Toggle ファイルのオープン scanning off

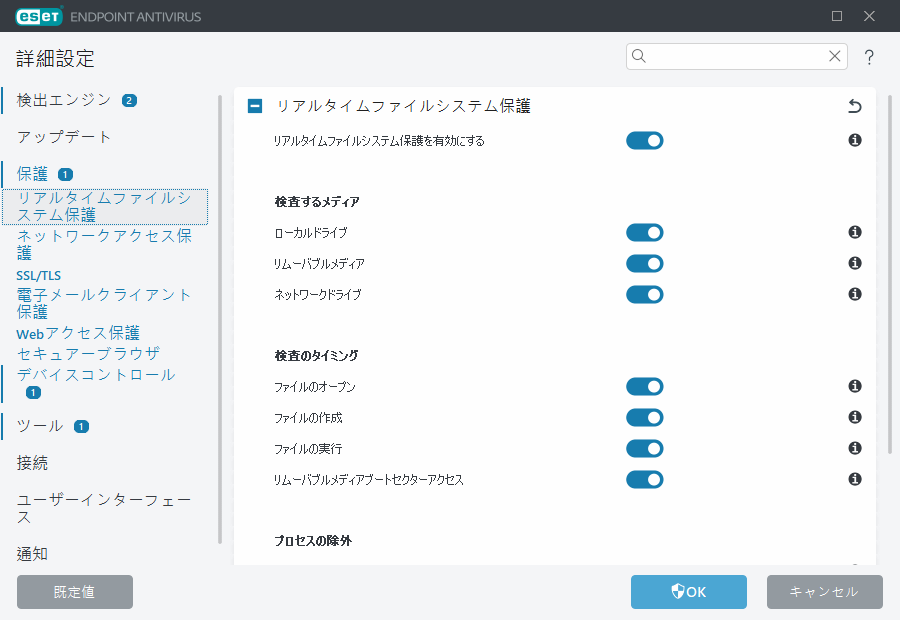point(645,386)
